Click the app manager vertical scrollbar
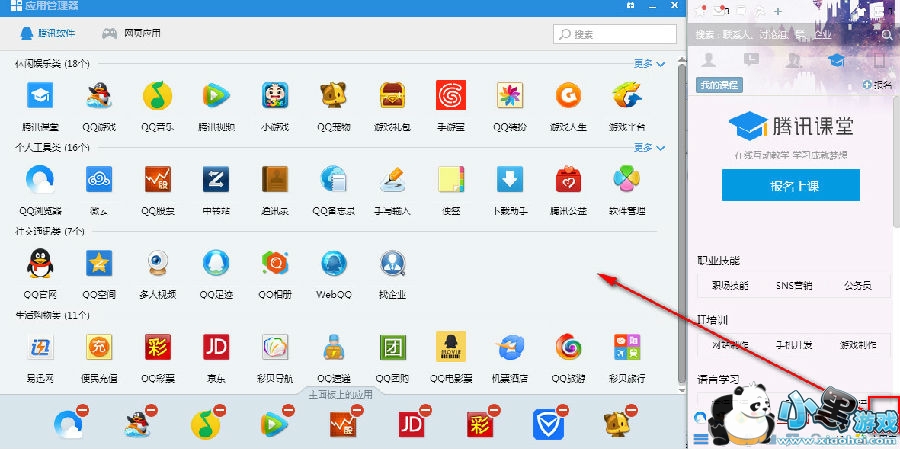Screen dimensions: 900x449 tap(681, 224)
